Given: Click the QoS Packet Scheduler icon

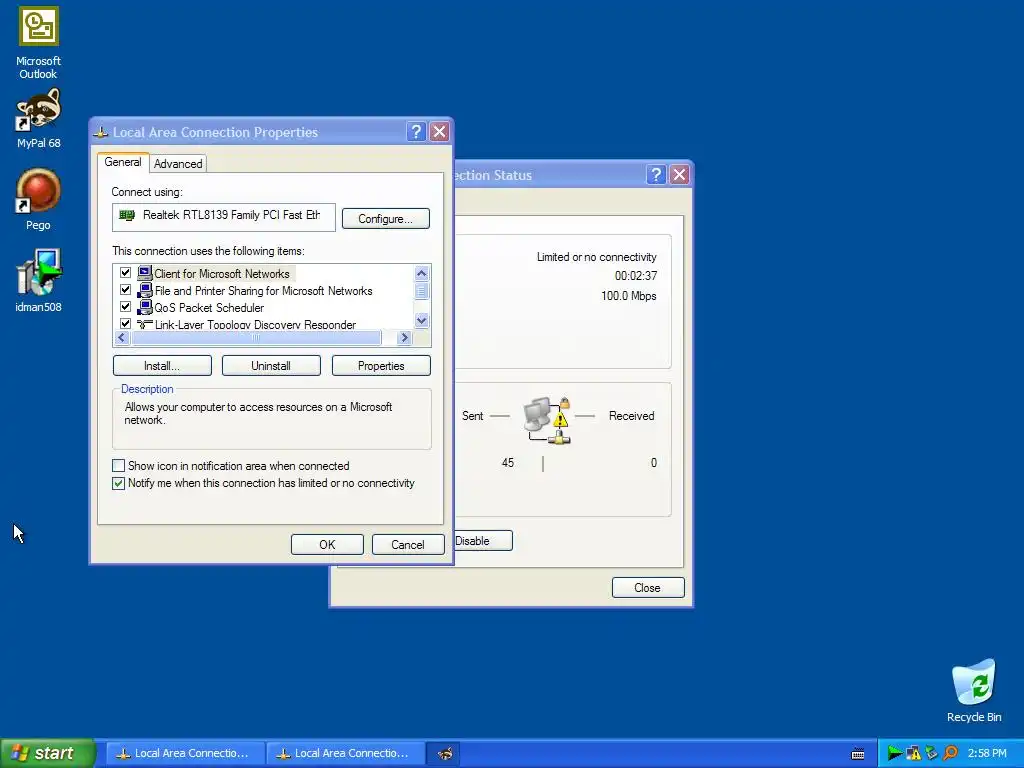Looking at the screenshot, I should [x=144, y=307].
